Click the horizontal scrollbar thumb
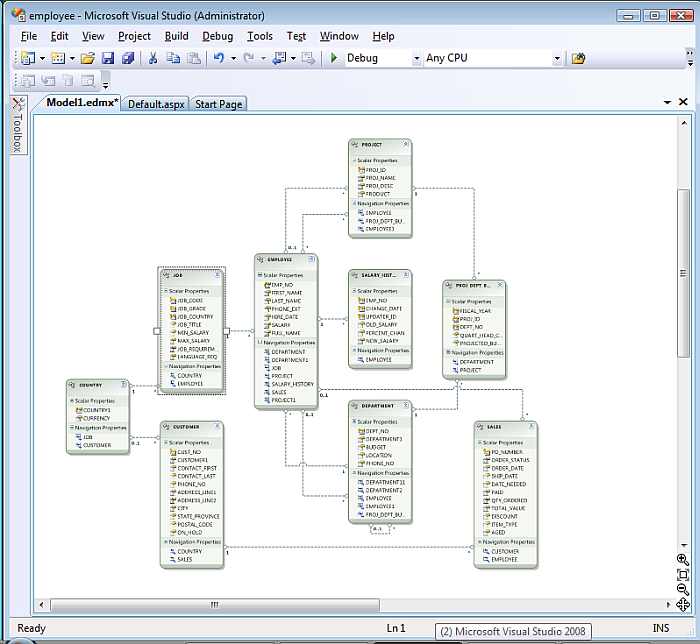700x644 pixels. (x=213, y=605)
